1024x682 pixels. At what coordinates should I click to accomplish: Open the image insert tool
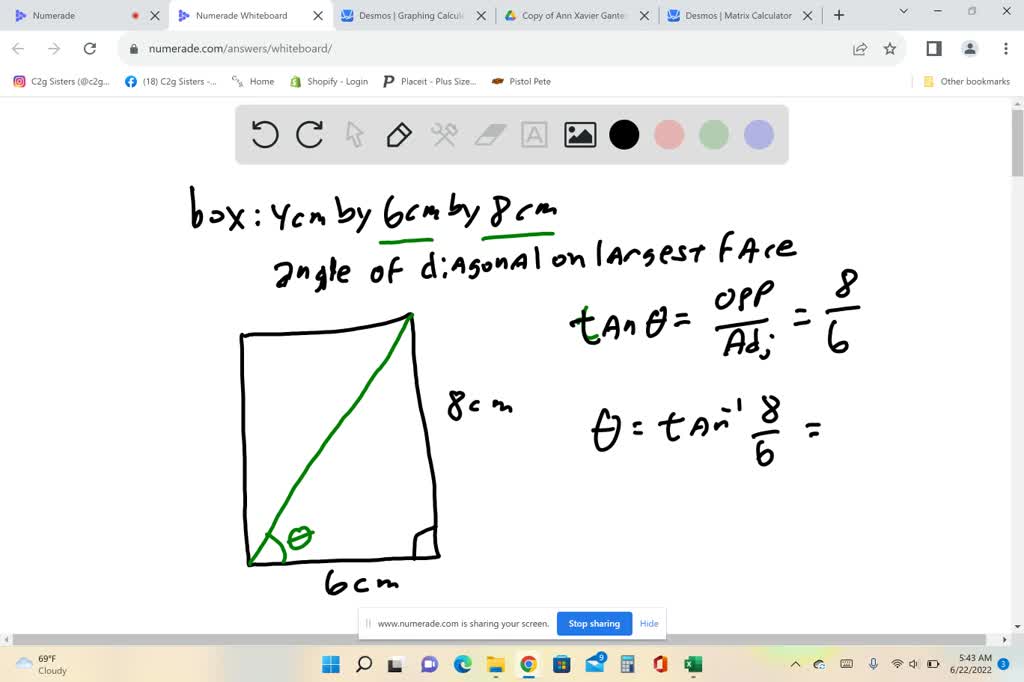(579, 134)
